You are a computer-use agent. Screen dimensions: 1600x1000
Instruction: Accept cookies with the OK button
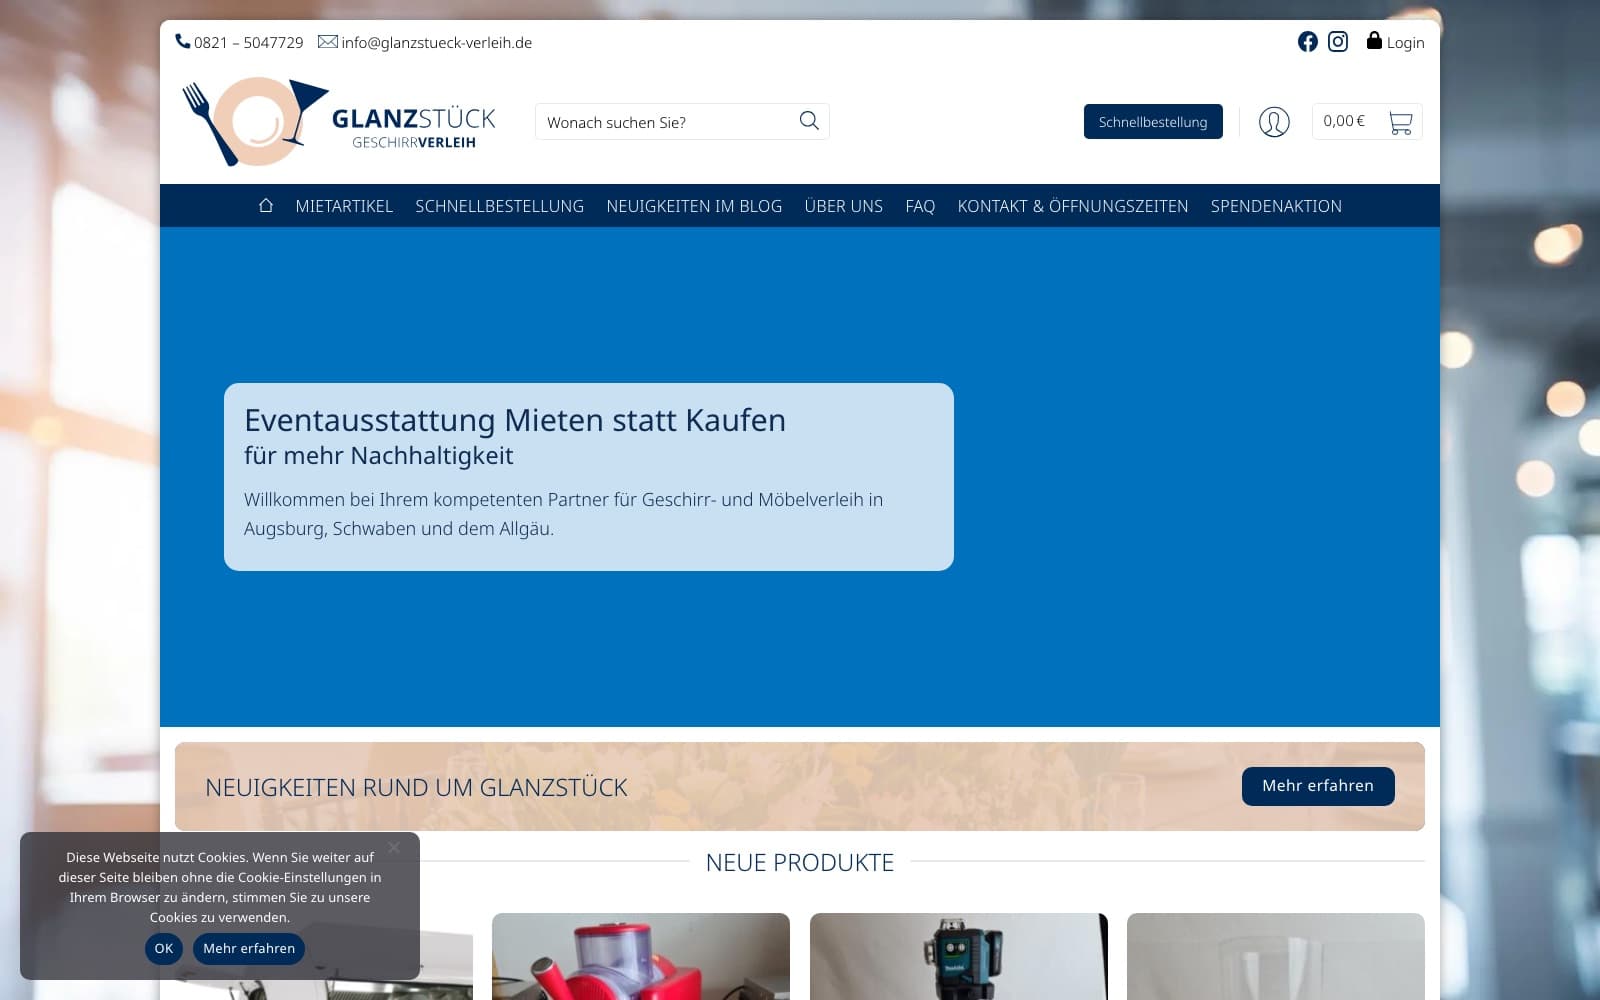(x=164, y=948)
